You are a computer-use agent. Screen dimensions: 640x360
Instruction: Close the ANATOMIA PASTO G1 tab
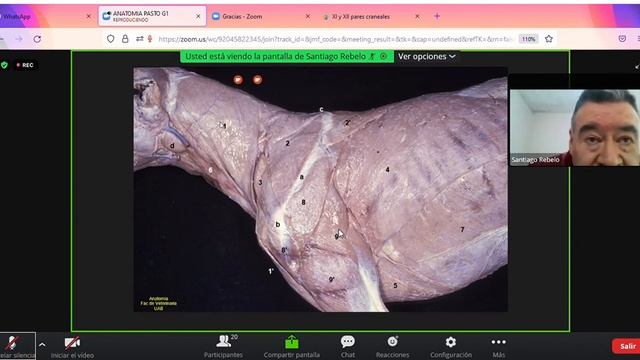[x=198, y=16]
